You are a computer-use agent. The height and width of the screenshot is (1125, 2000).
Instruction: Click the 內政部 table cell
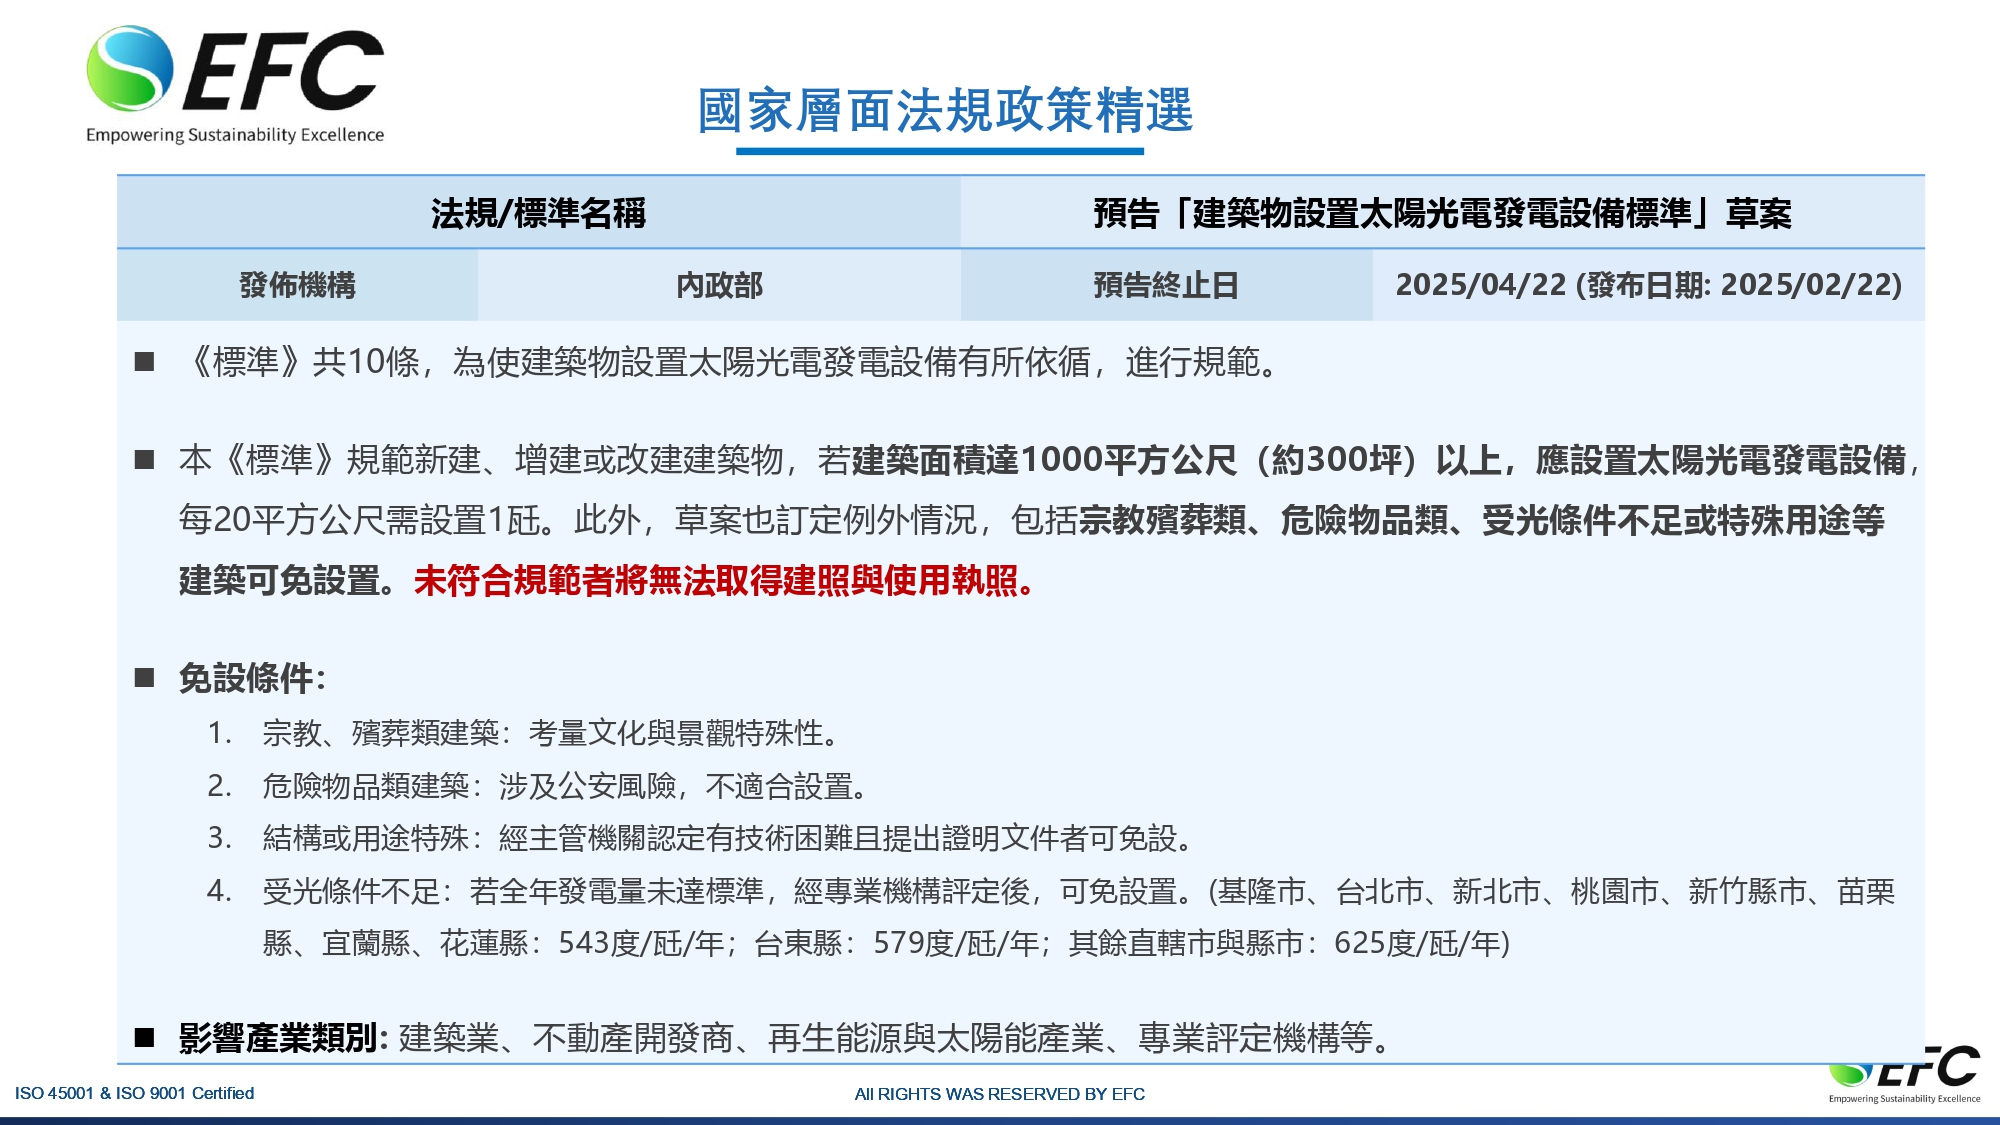[719, 285]
